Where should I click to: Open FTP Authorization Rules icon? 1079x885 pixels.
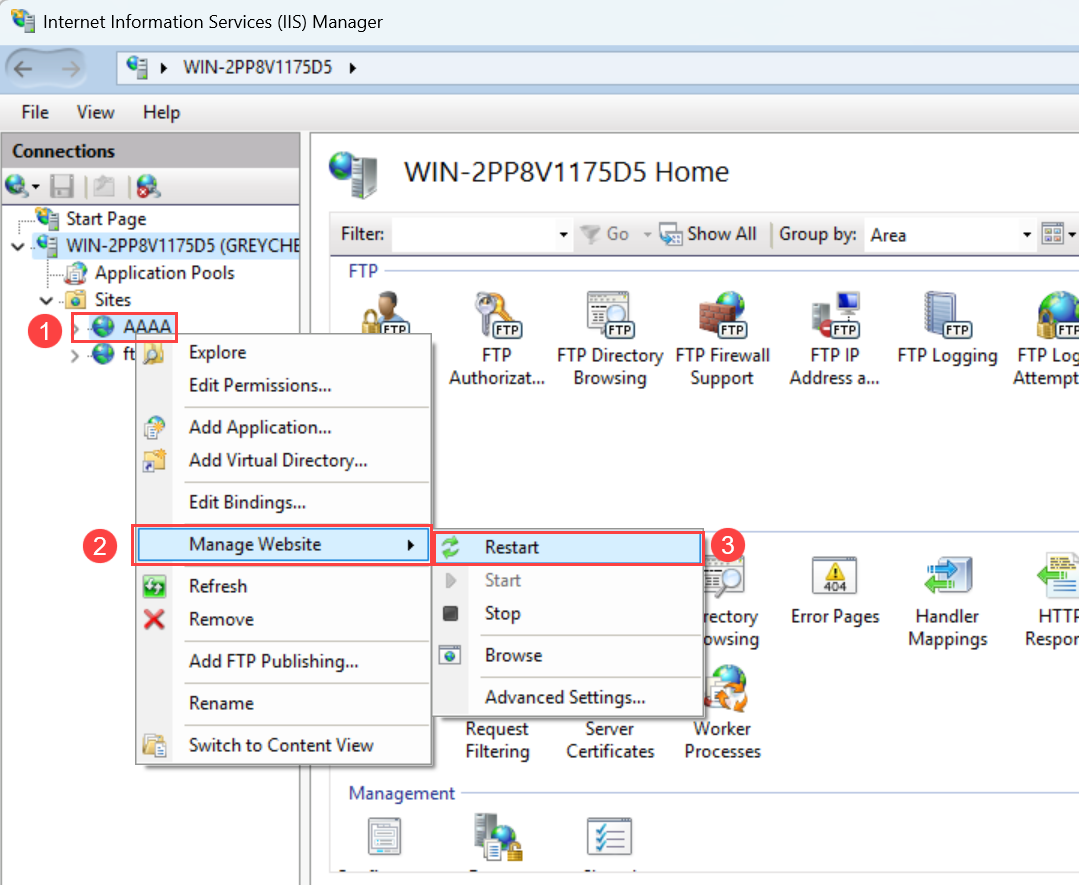click(497, 339)
